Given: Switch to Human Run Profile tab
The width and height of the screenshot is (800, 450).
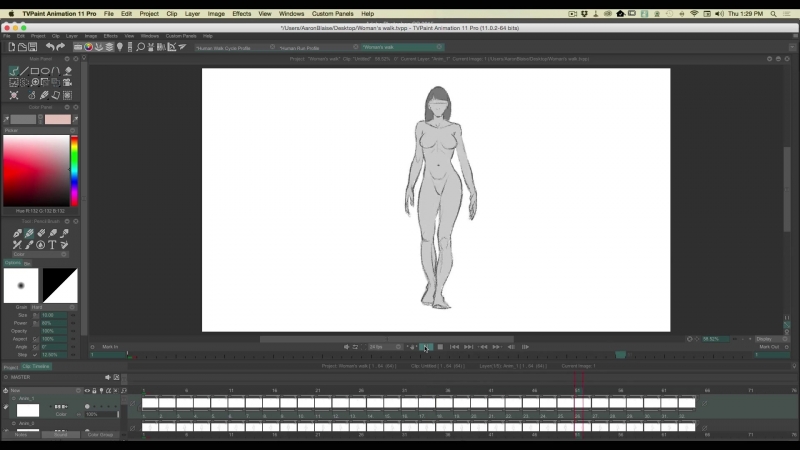Looking at the screenshot, I should point(299,47).
